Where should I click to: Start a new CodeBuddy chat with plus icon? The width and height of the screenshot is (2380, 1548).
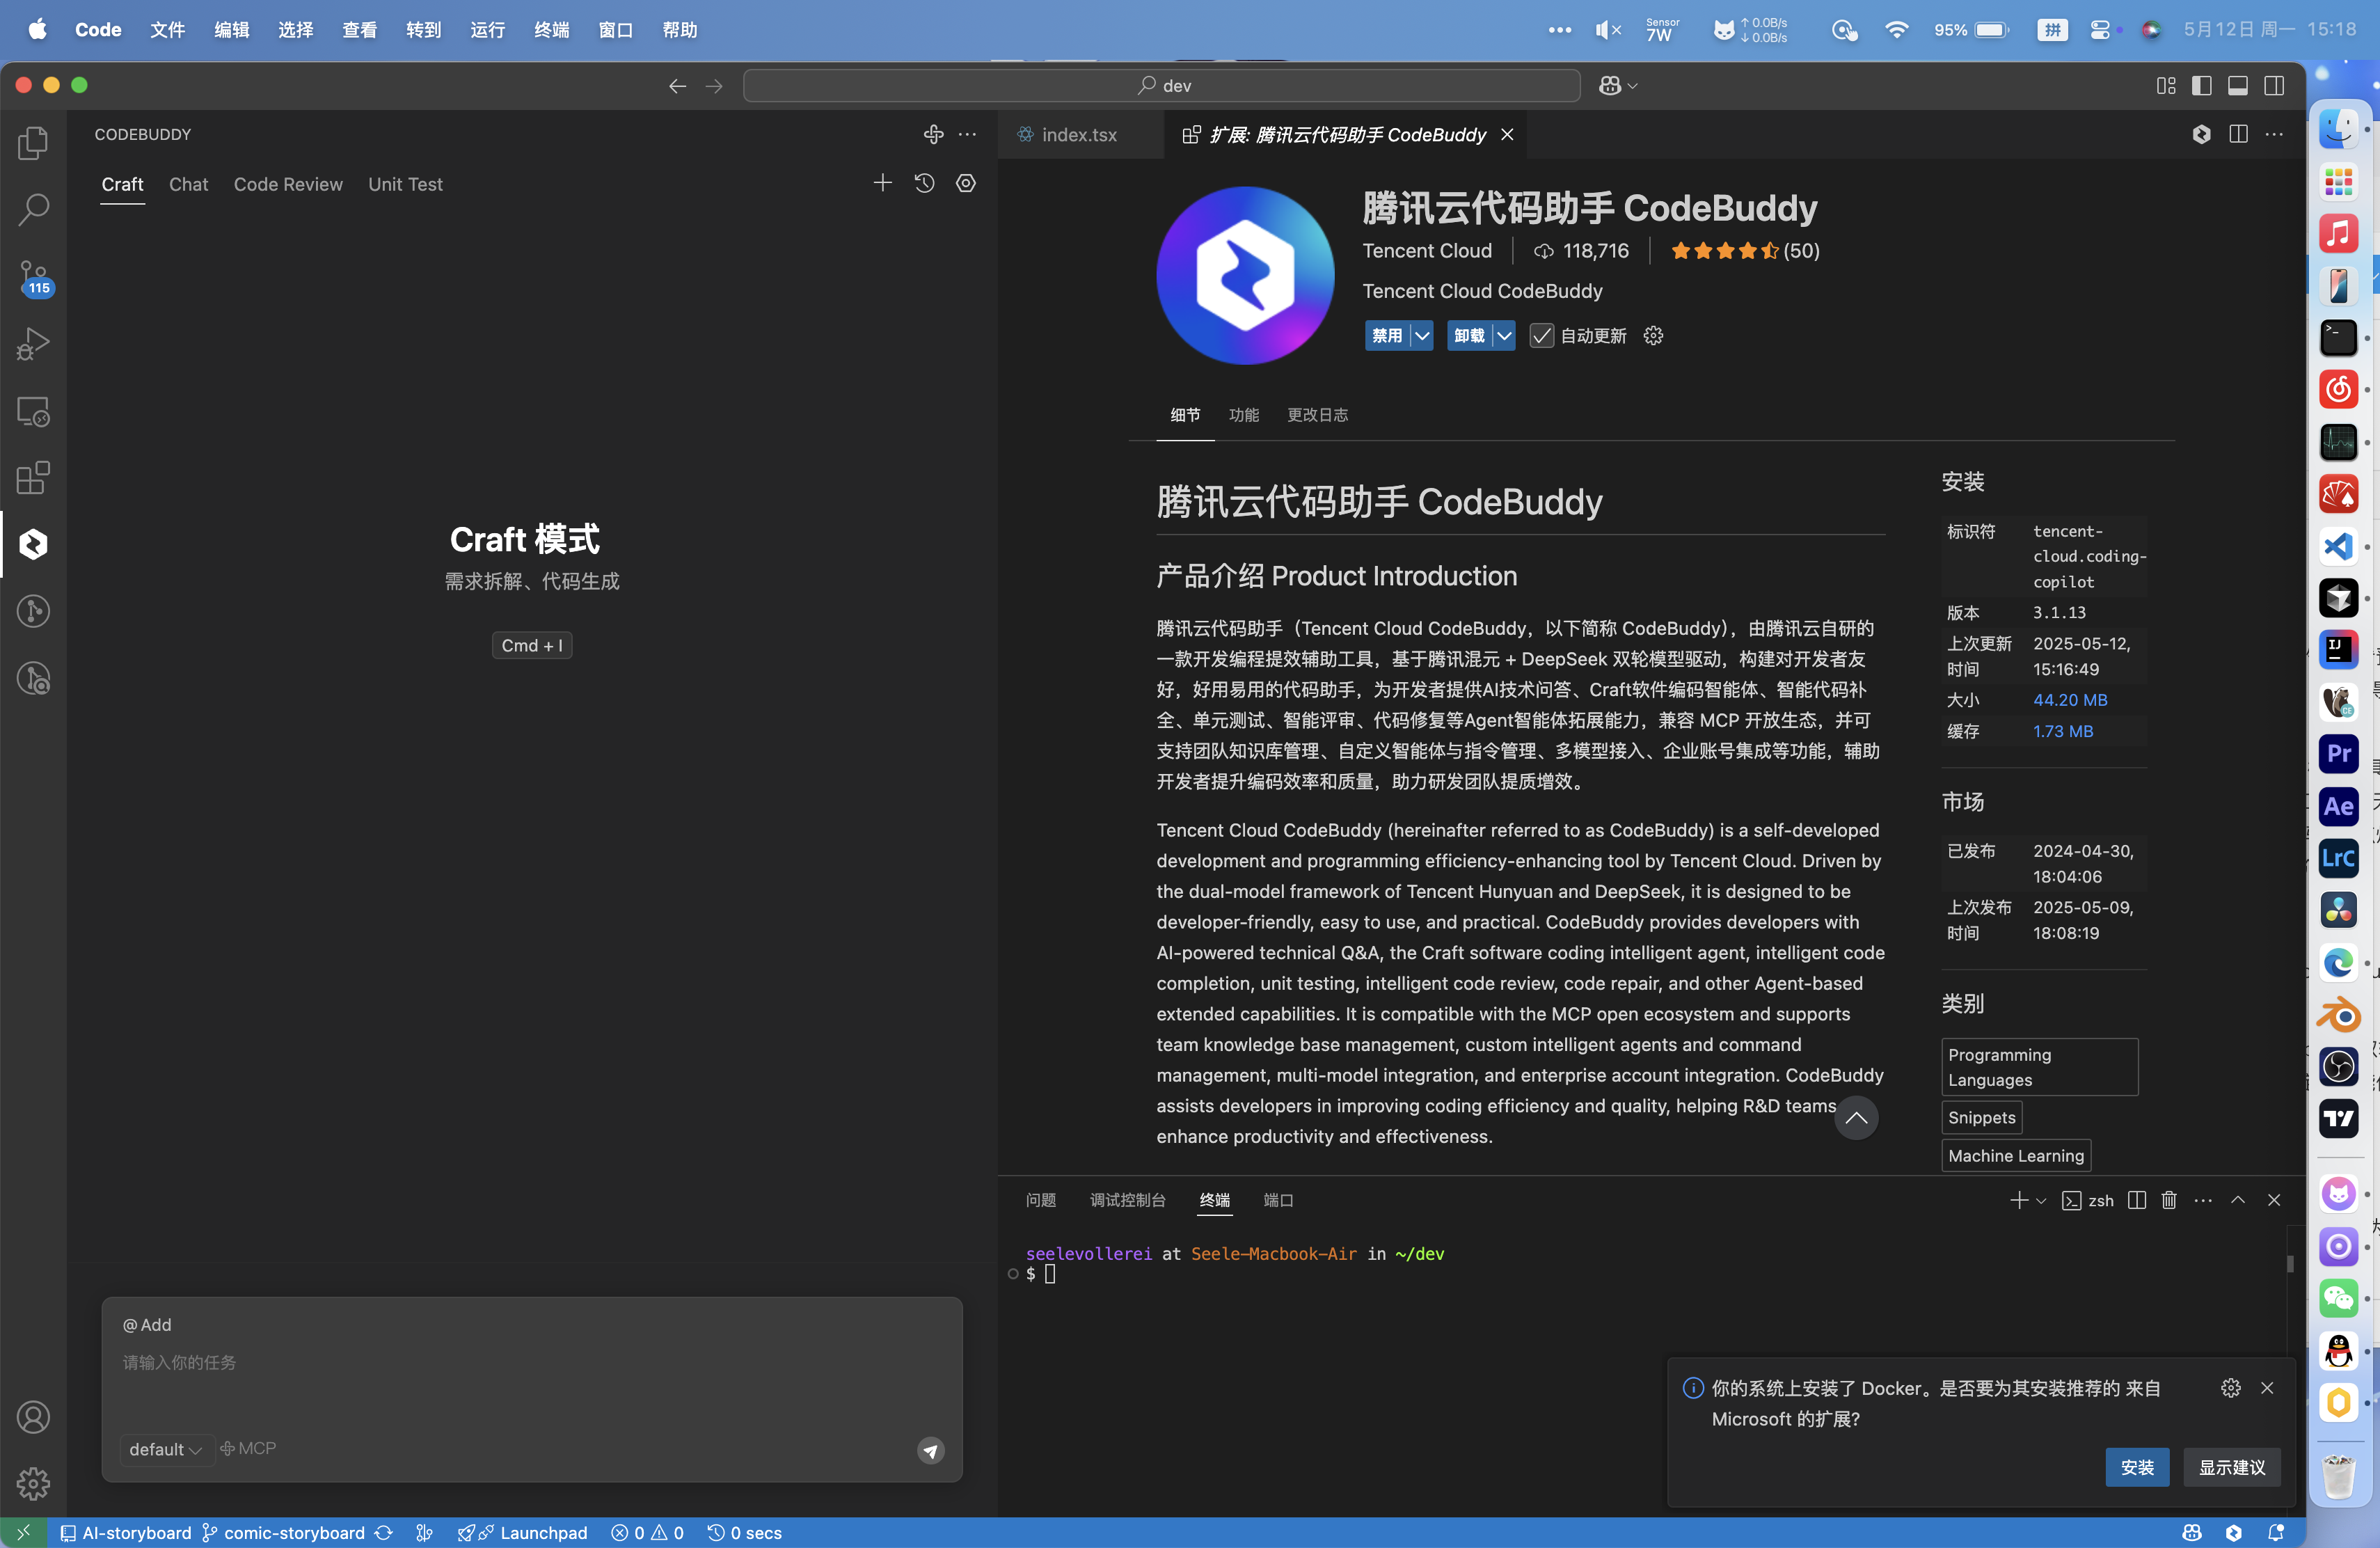pos(882,183)
